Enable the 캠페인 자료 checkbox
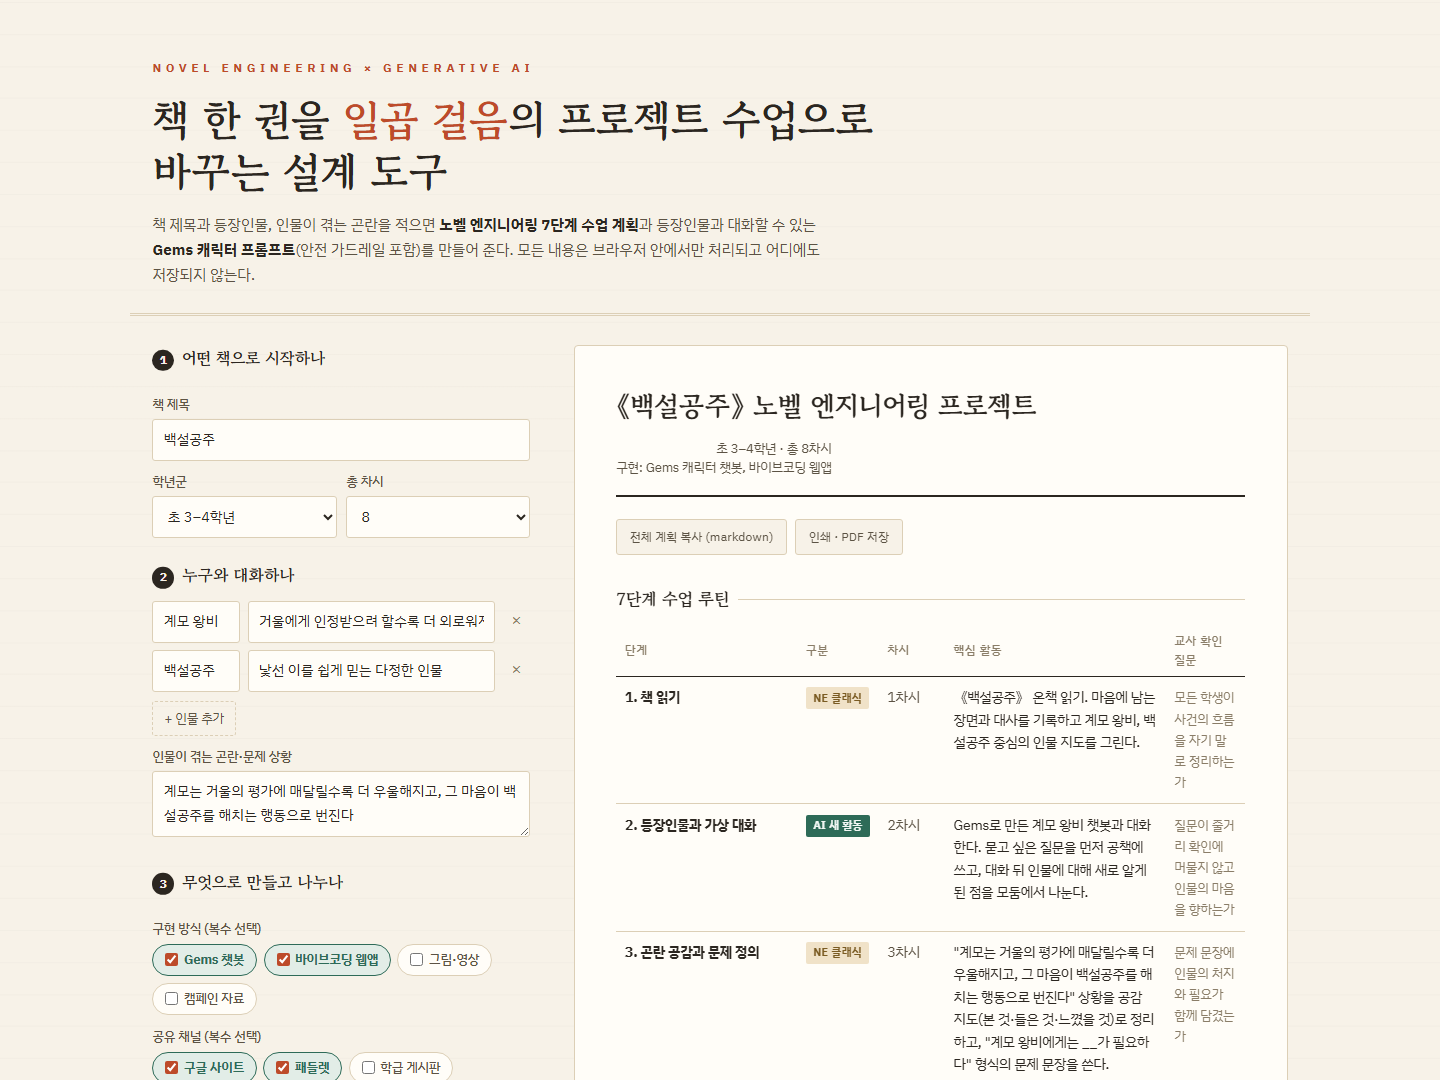Viewport: 1440px width, 1080px height. tap(171, 999)
